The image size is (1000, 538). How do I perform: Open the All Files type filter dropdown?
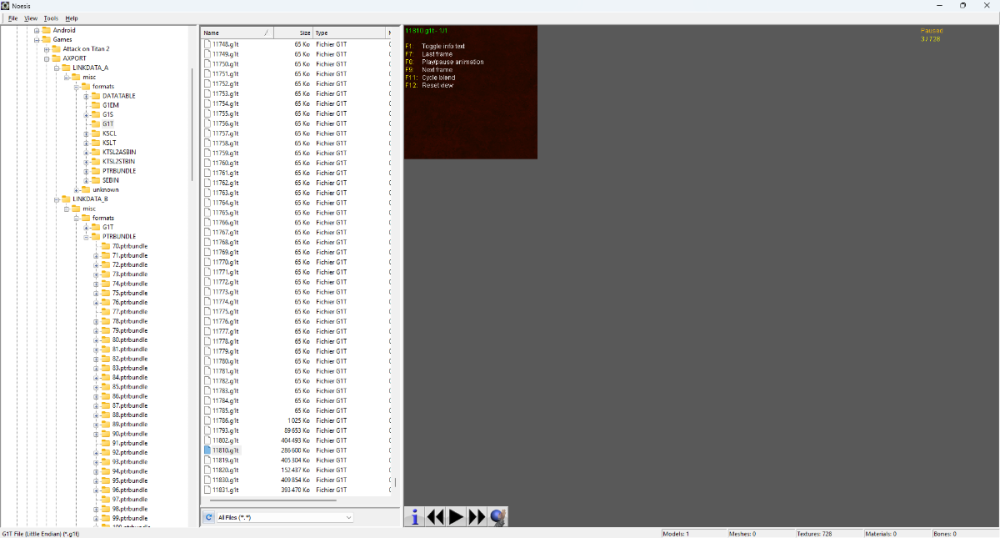click(284, 517)
